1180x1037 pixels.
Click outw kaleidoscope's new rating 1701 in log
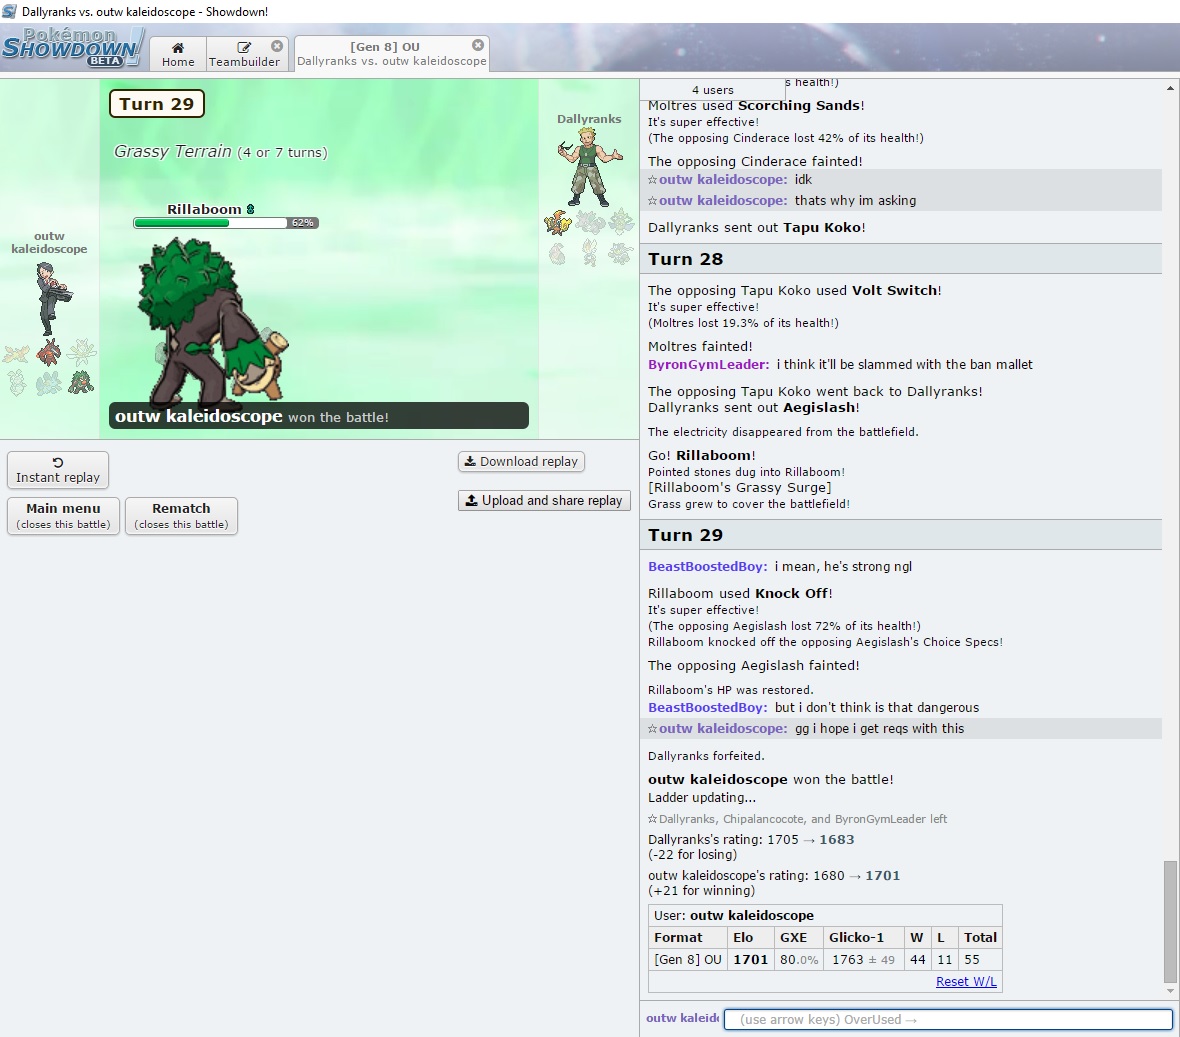tap(883, 875)
